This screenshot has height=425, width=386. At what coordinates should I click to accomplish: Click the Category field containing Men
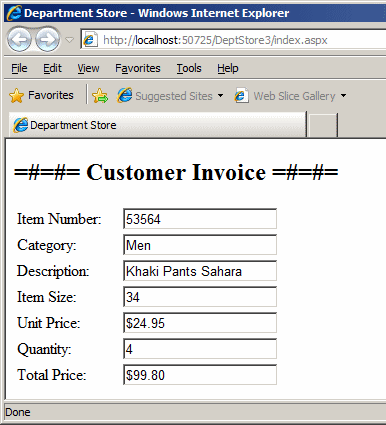point(200,245)
